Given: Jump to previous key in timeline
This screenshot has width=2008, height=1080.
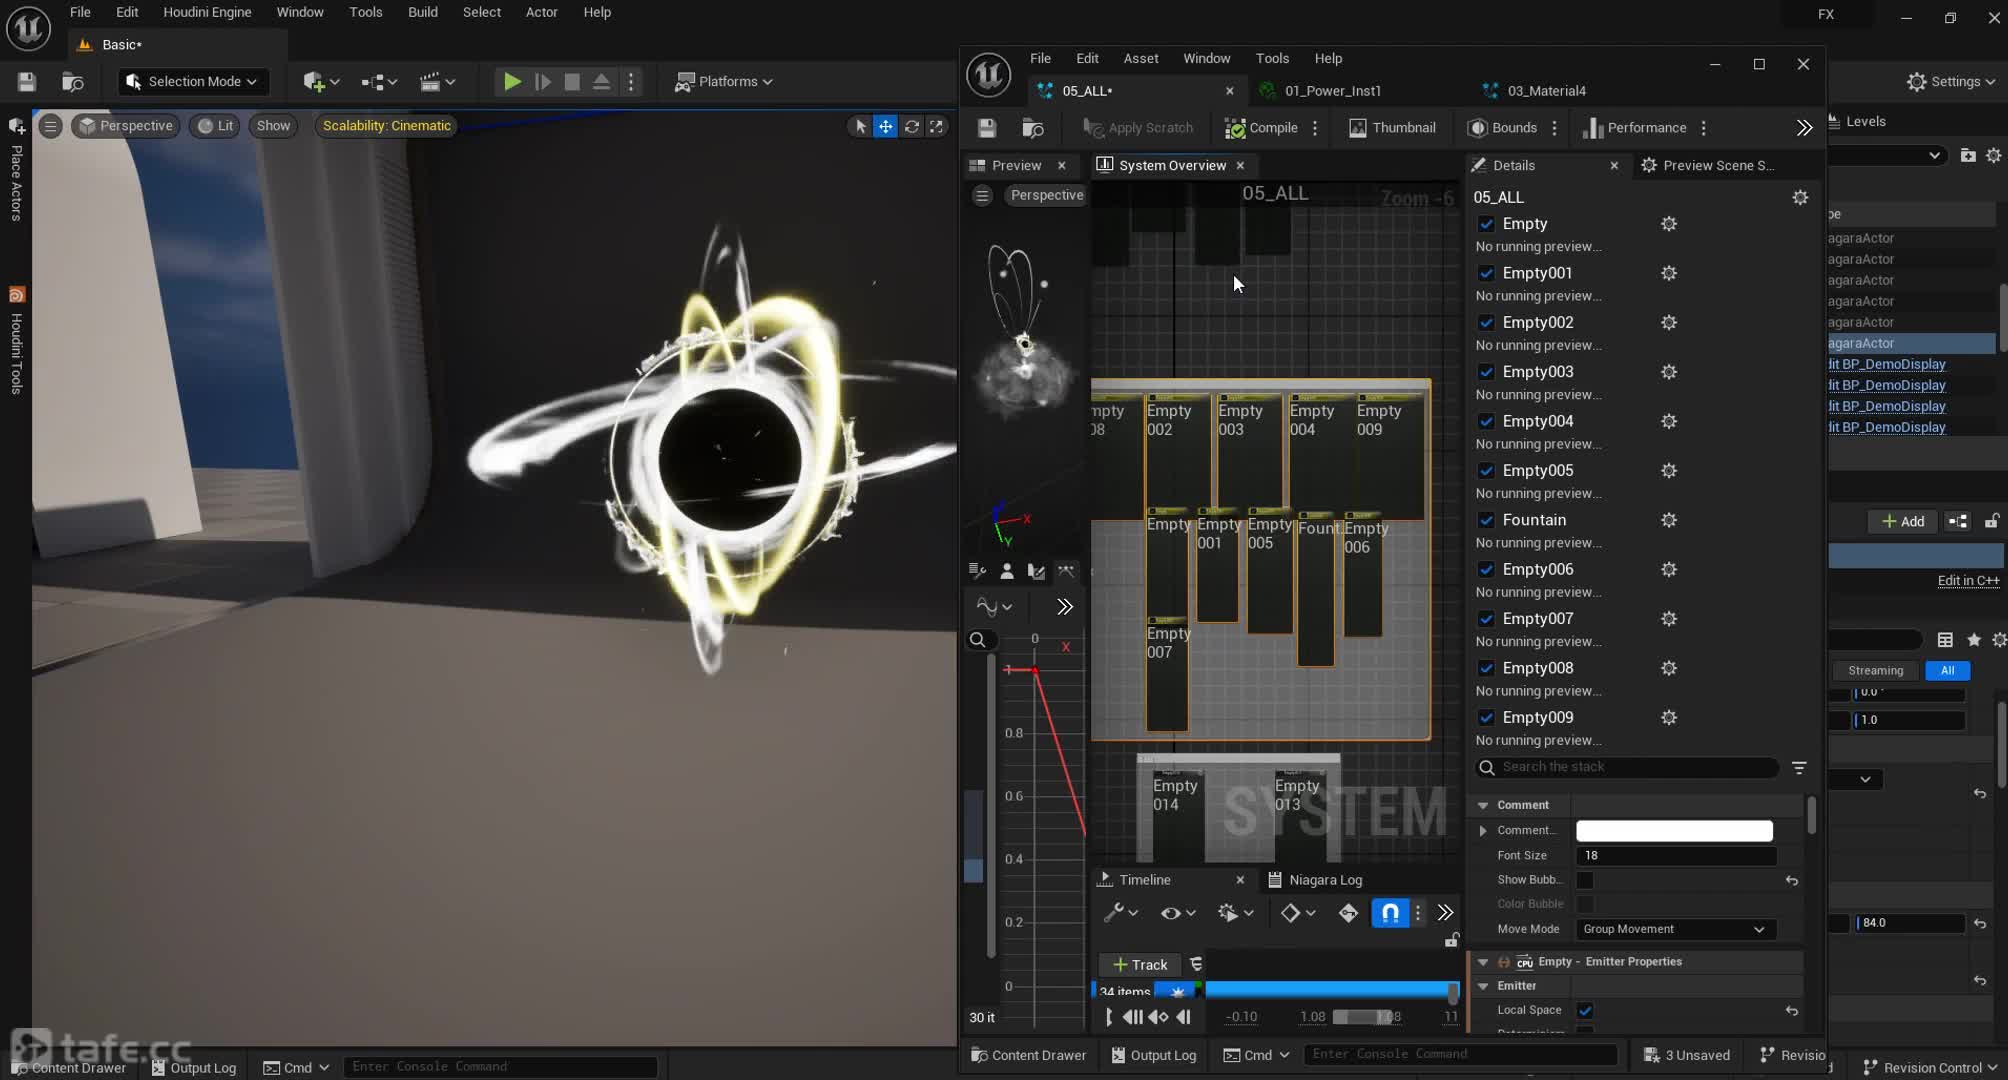Looking at the screenshot, I should click(1158, 1017).
